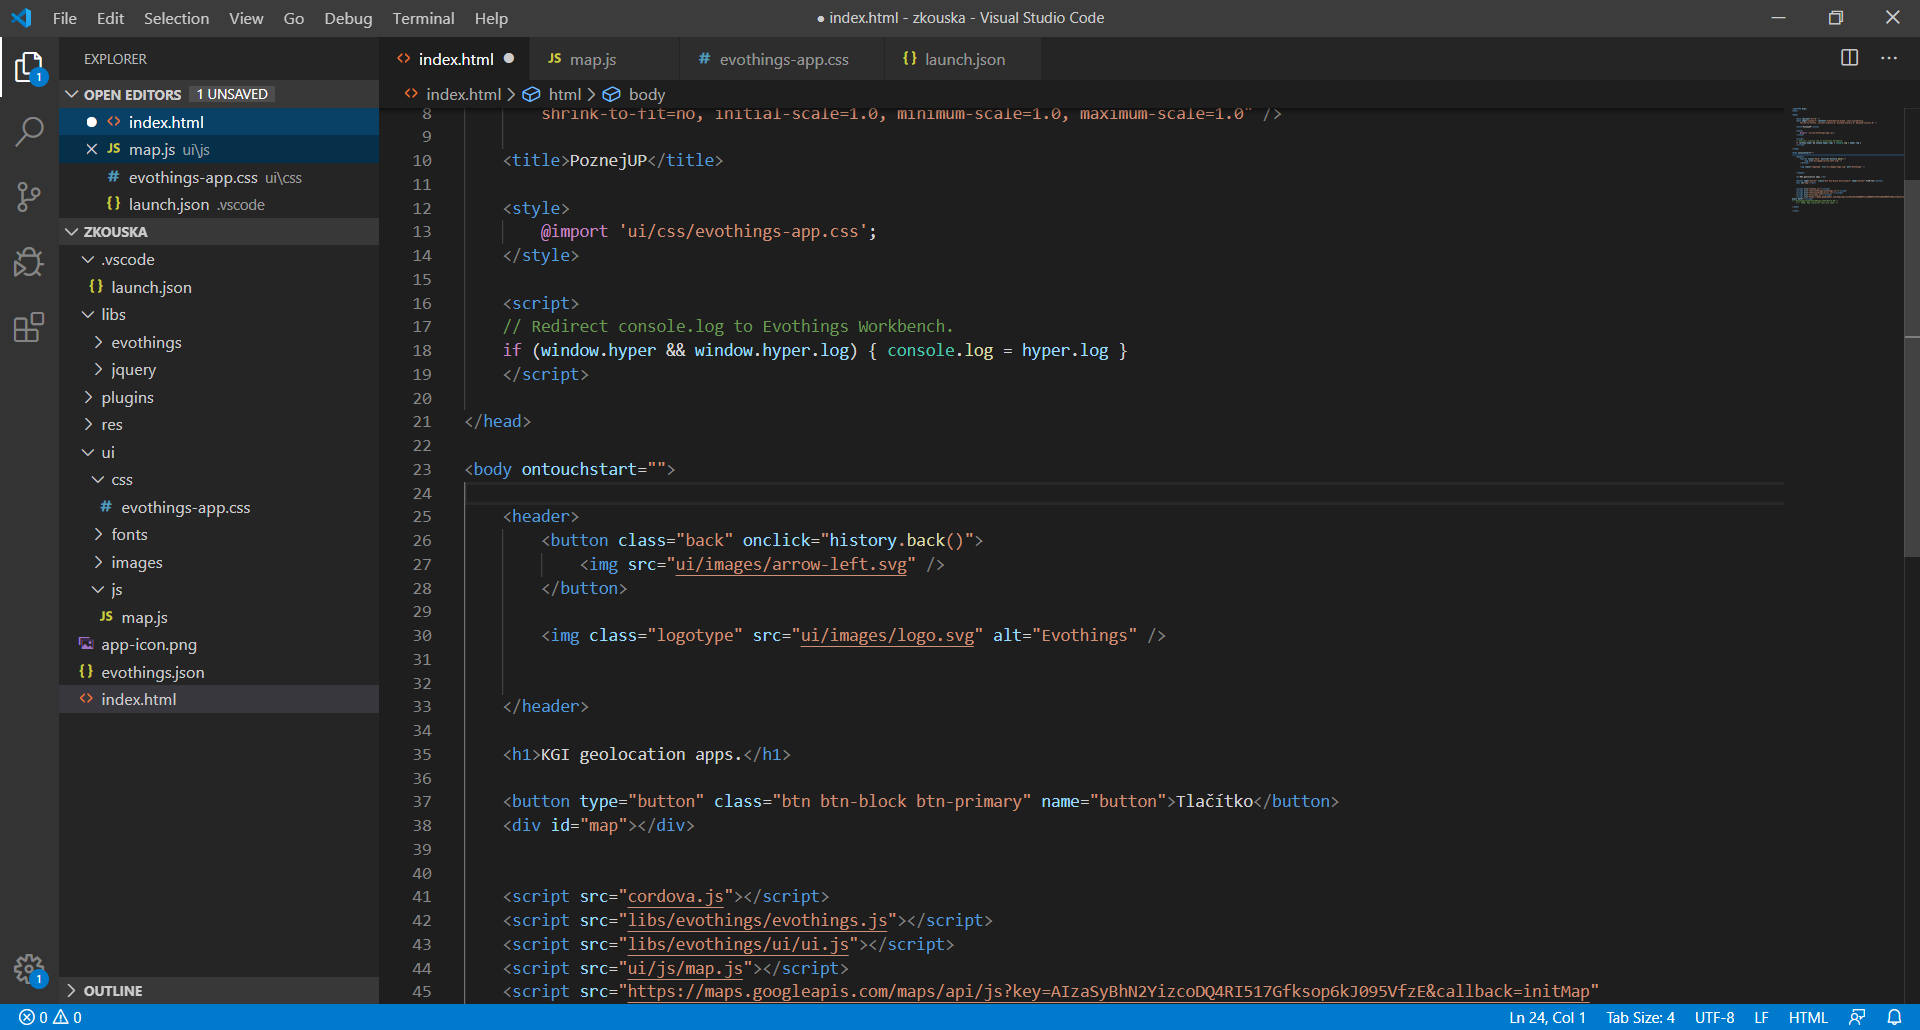Viewport: 1920px width, 1030px height.
Task: Click the app-icon.png image file icon
Action: coord(86,644)
